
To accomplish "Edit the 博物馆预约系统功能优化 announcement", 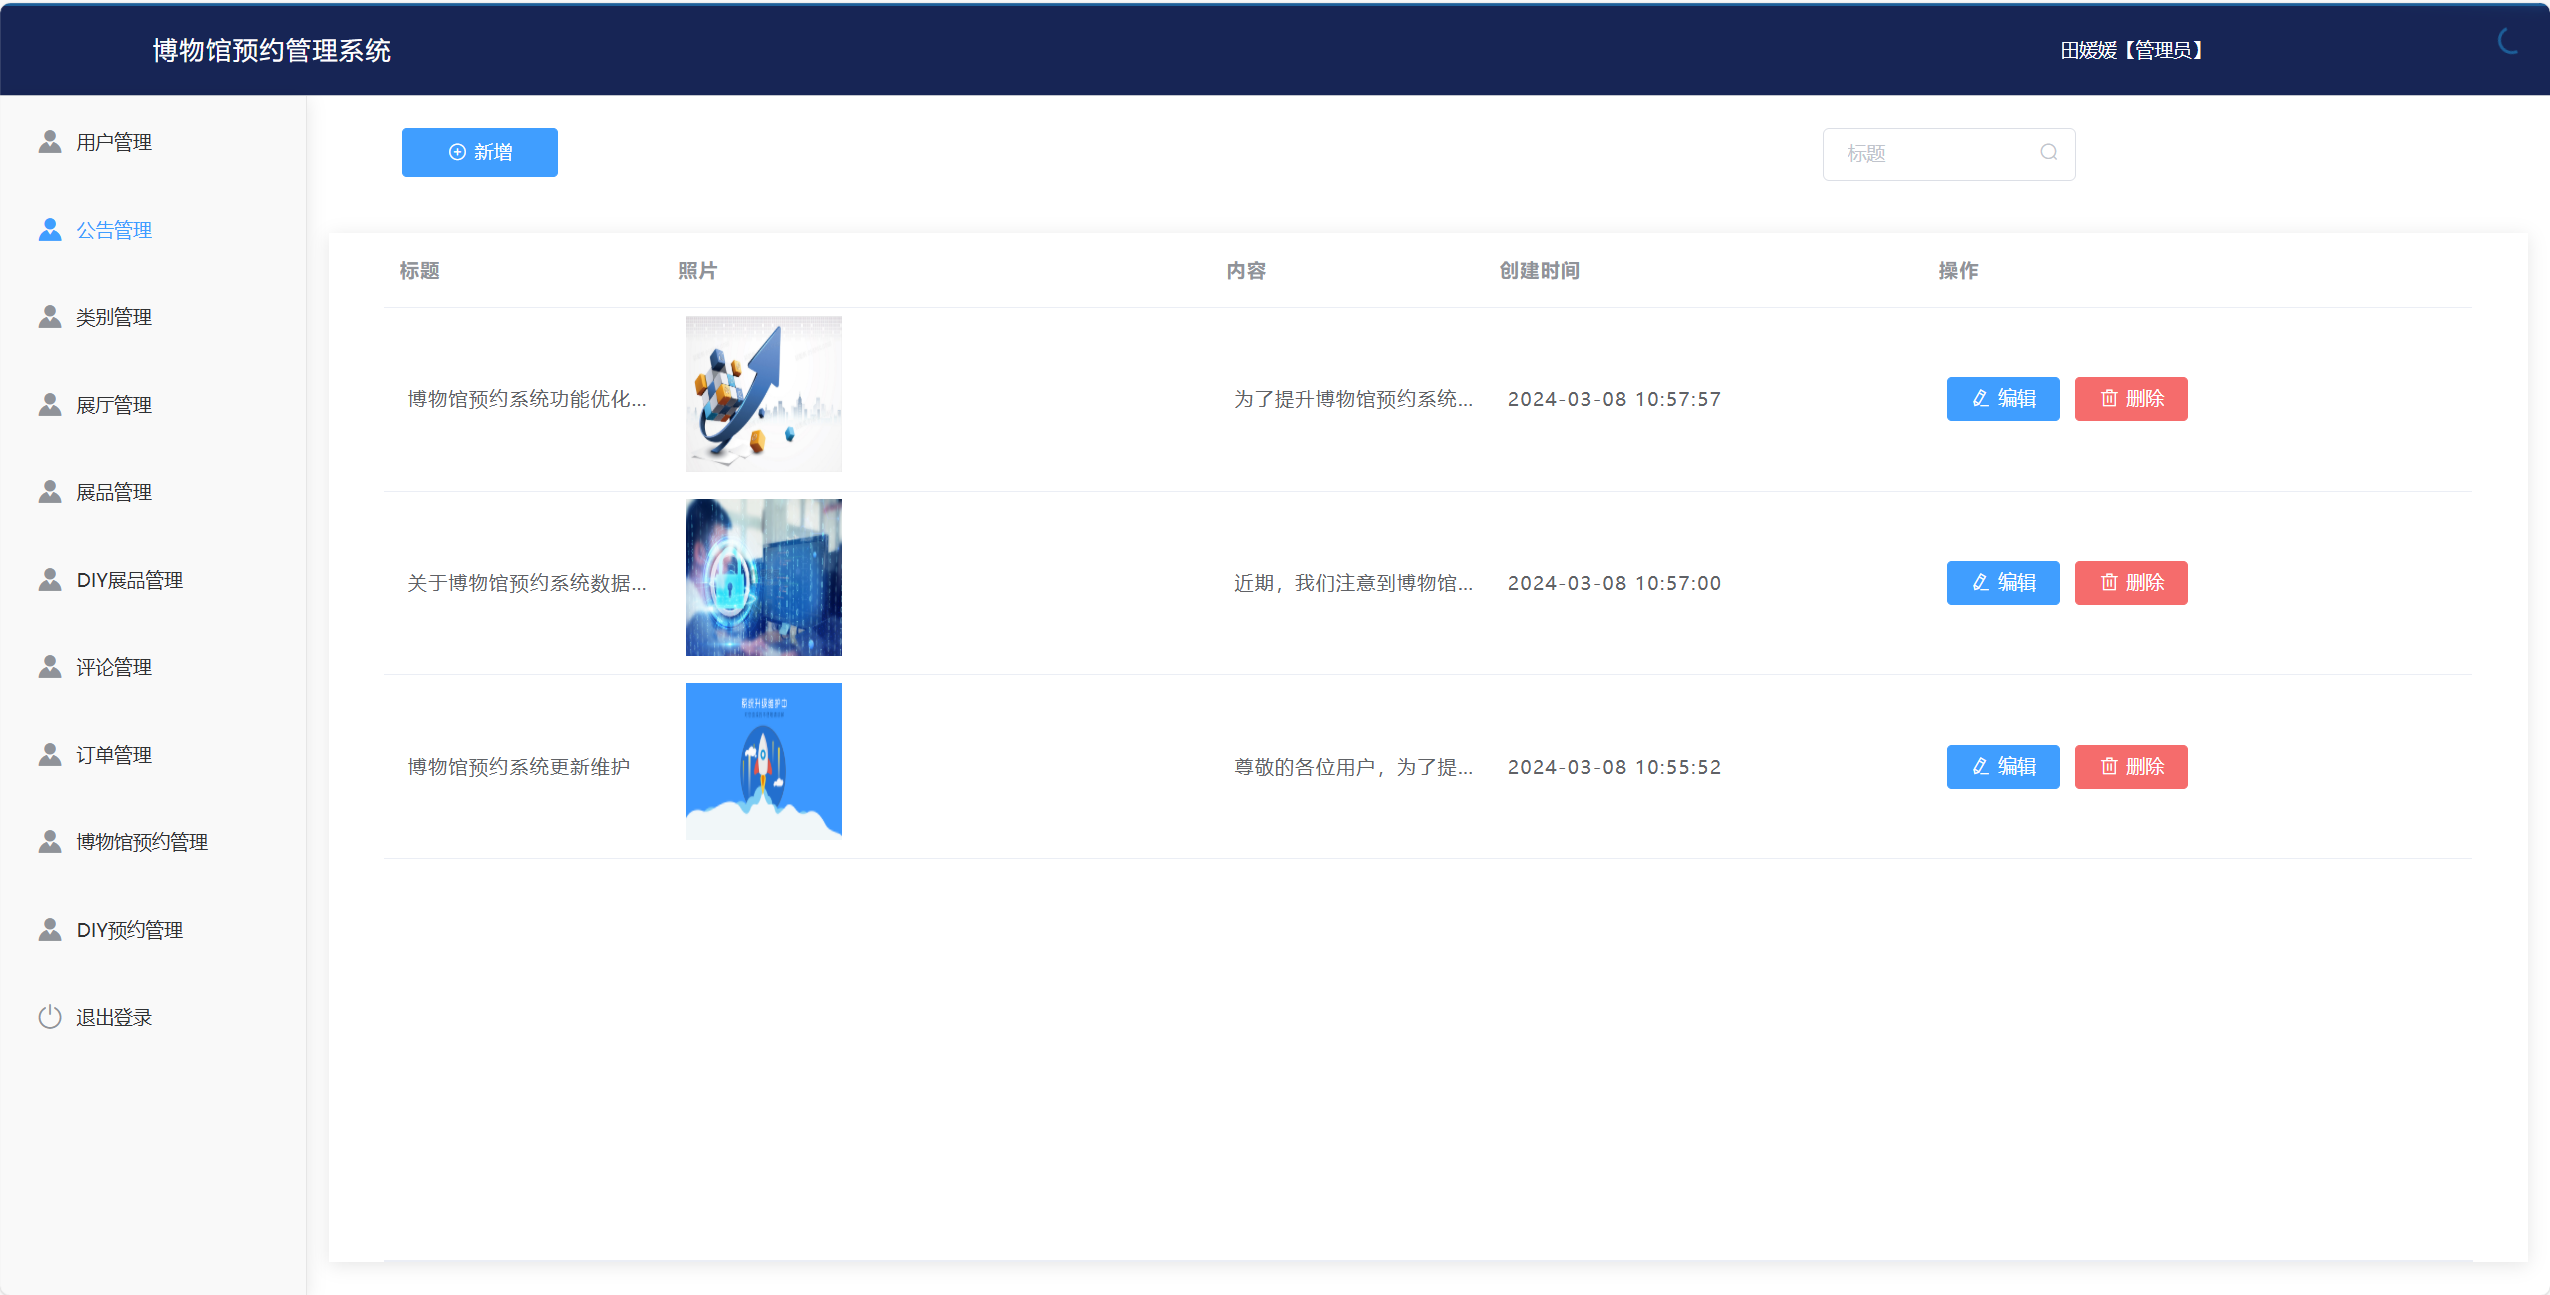I will coord(2002,399).
